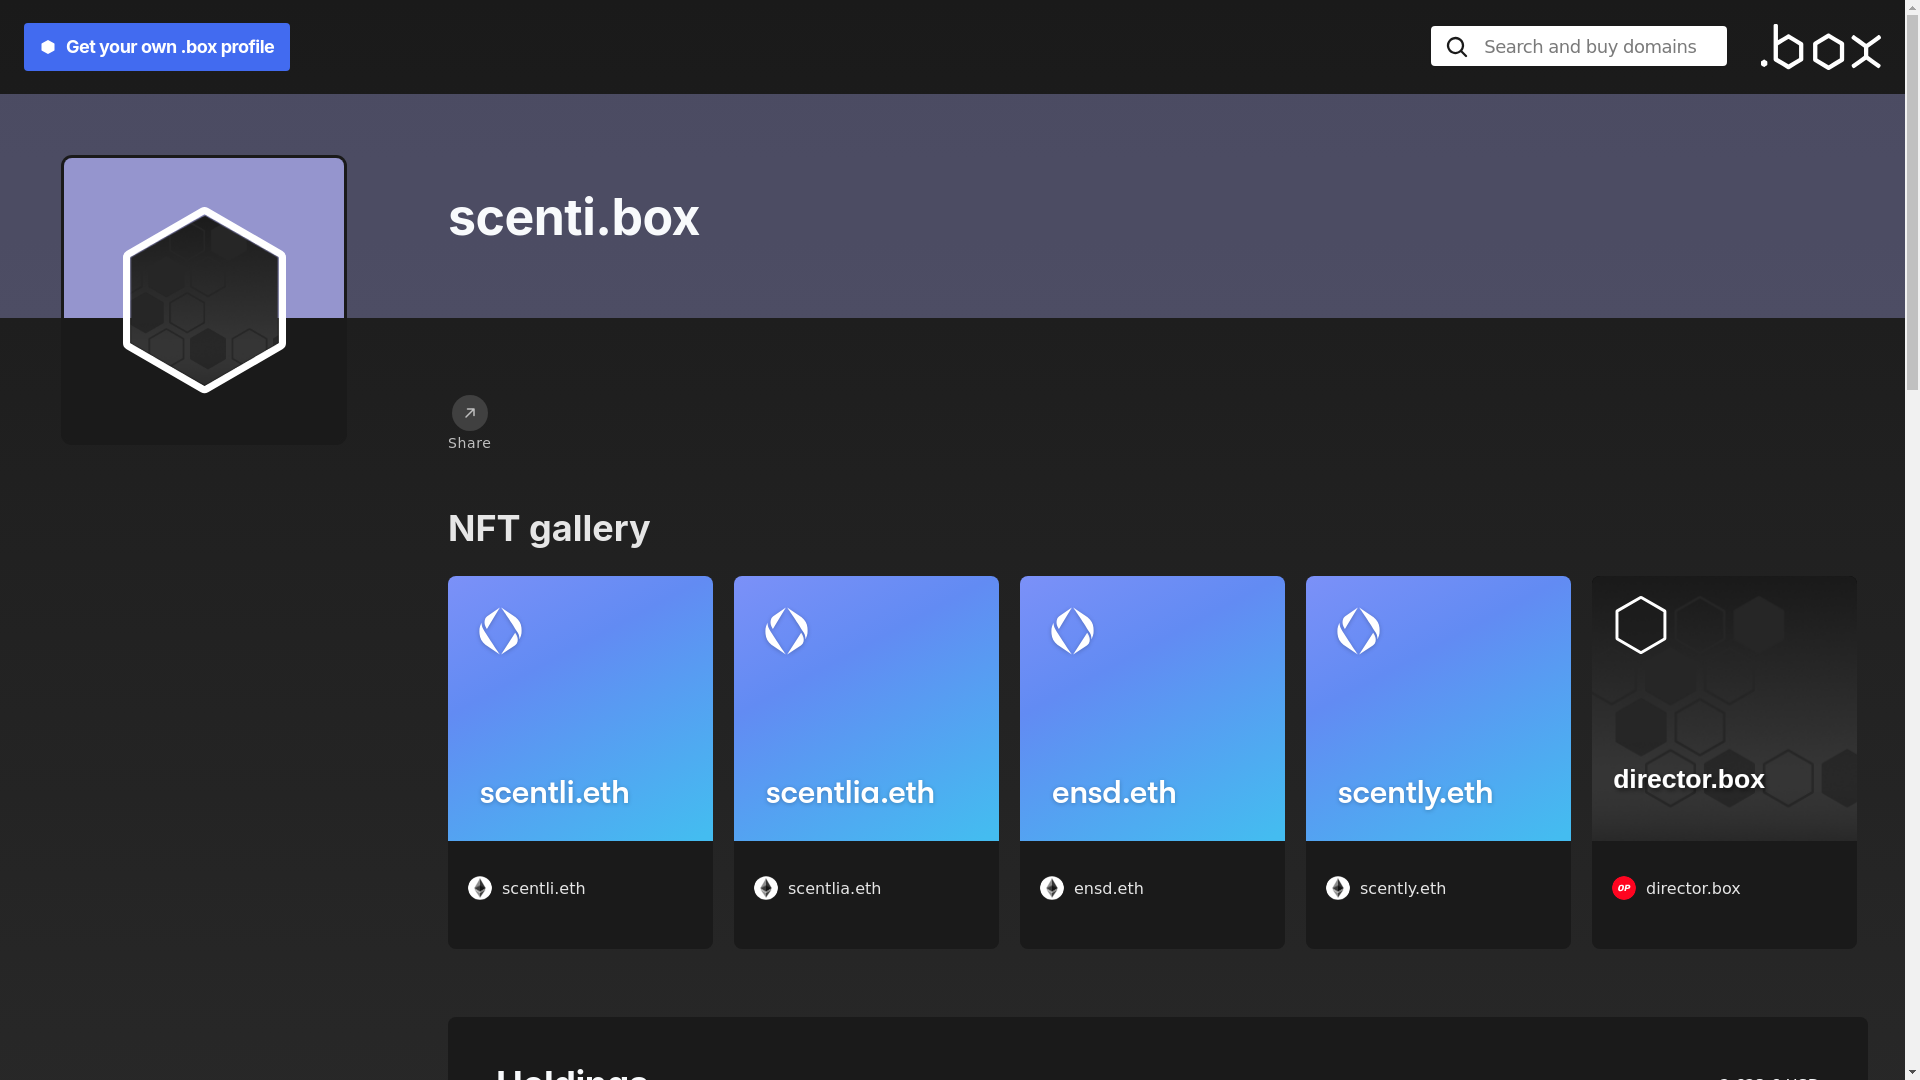The image size is (1920, 1080).
Task: Click Ethereum chain icon beside scentli.eth
Action: 480,888
